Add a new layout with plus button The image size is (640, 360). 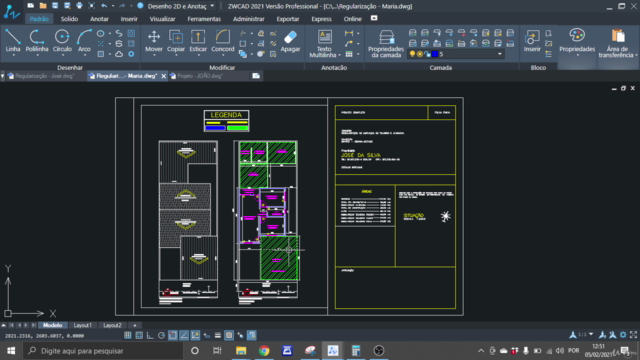point(135,325)
